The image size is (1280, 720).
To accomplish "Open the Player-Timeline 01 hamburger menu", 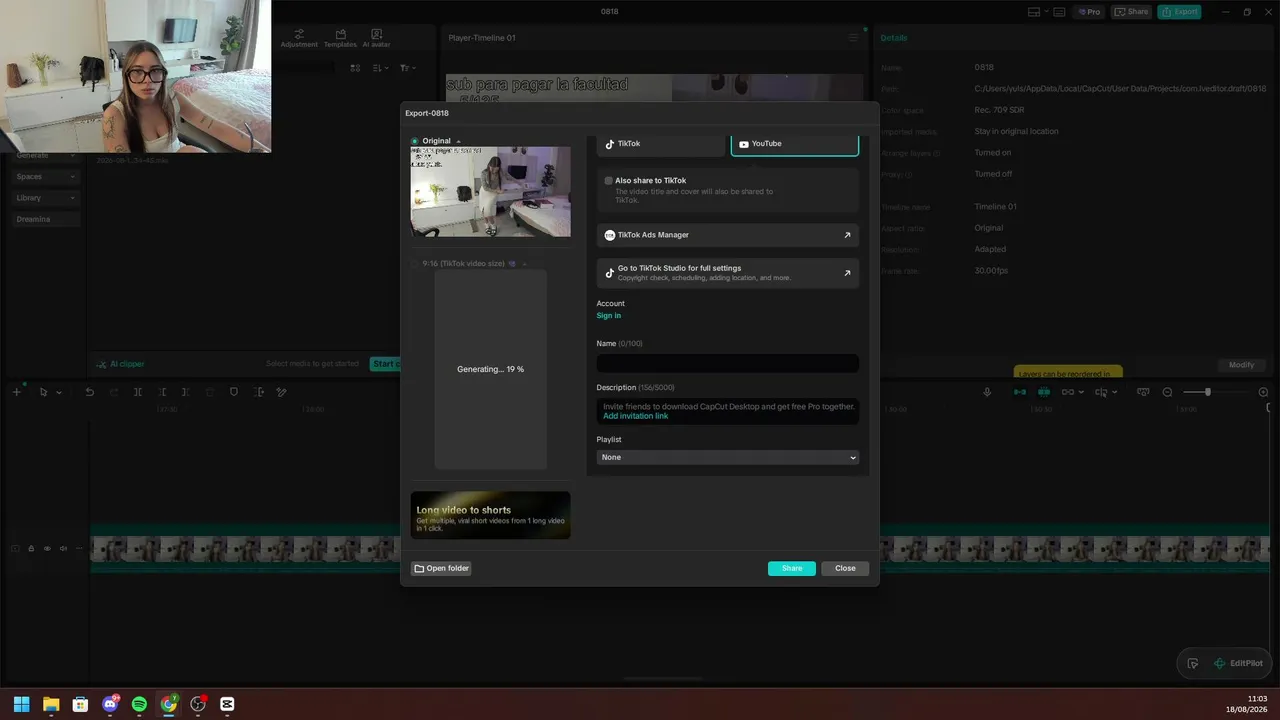I will point(853,38).
